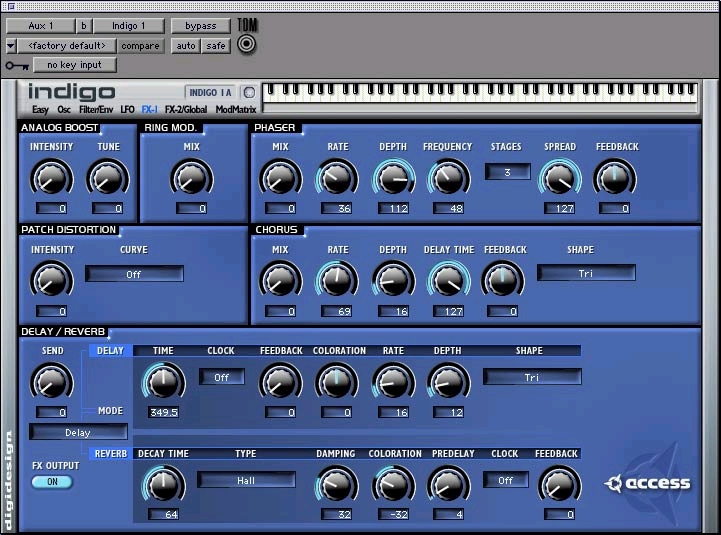Open the Aux 1 track selector
721x535 pixels.
(x=40, y=26)
